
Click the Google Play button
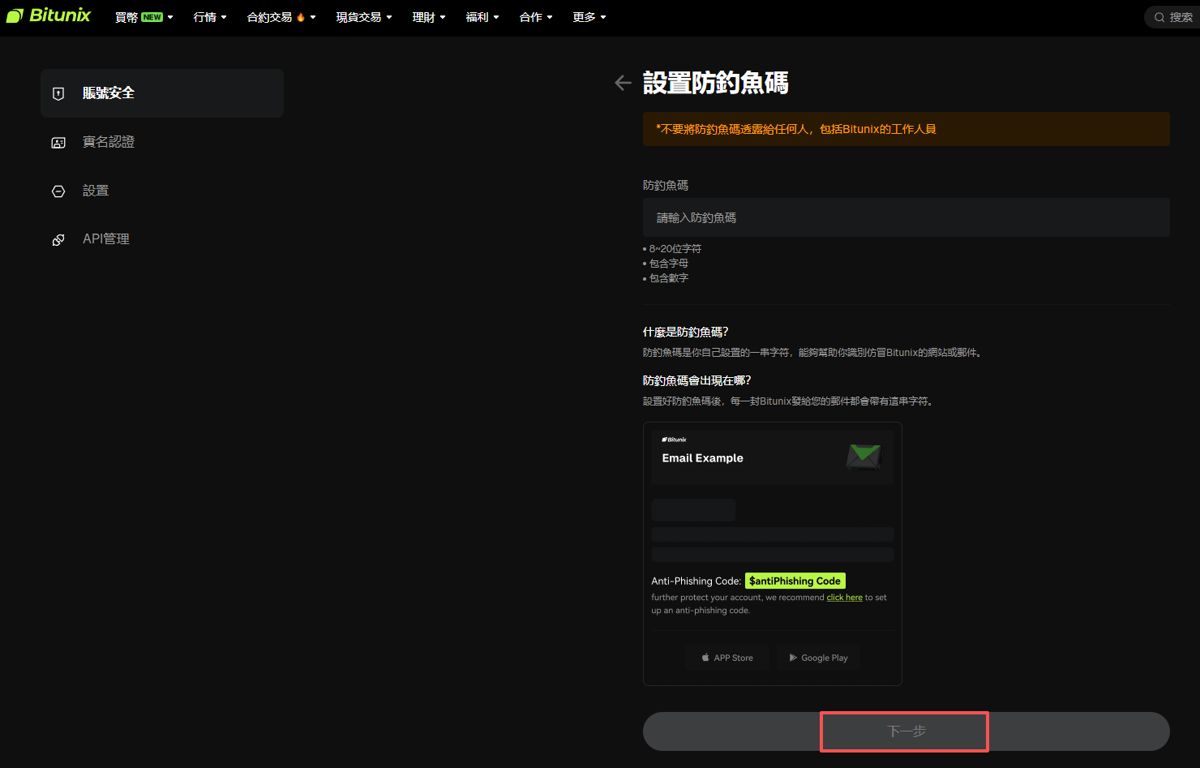(x=818, y=657)
